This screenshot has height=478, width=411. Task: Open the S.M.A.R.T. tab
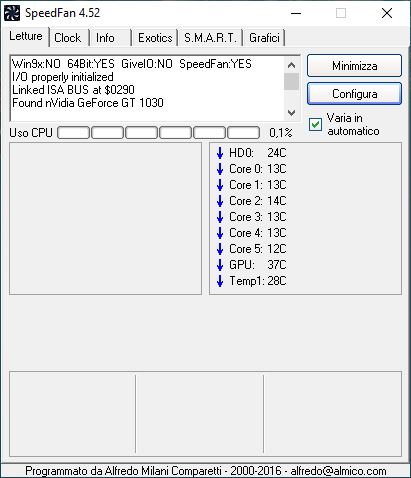[x=210, y=38]
